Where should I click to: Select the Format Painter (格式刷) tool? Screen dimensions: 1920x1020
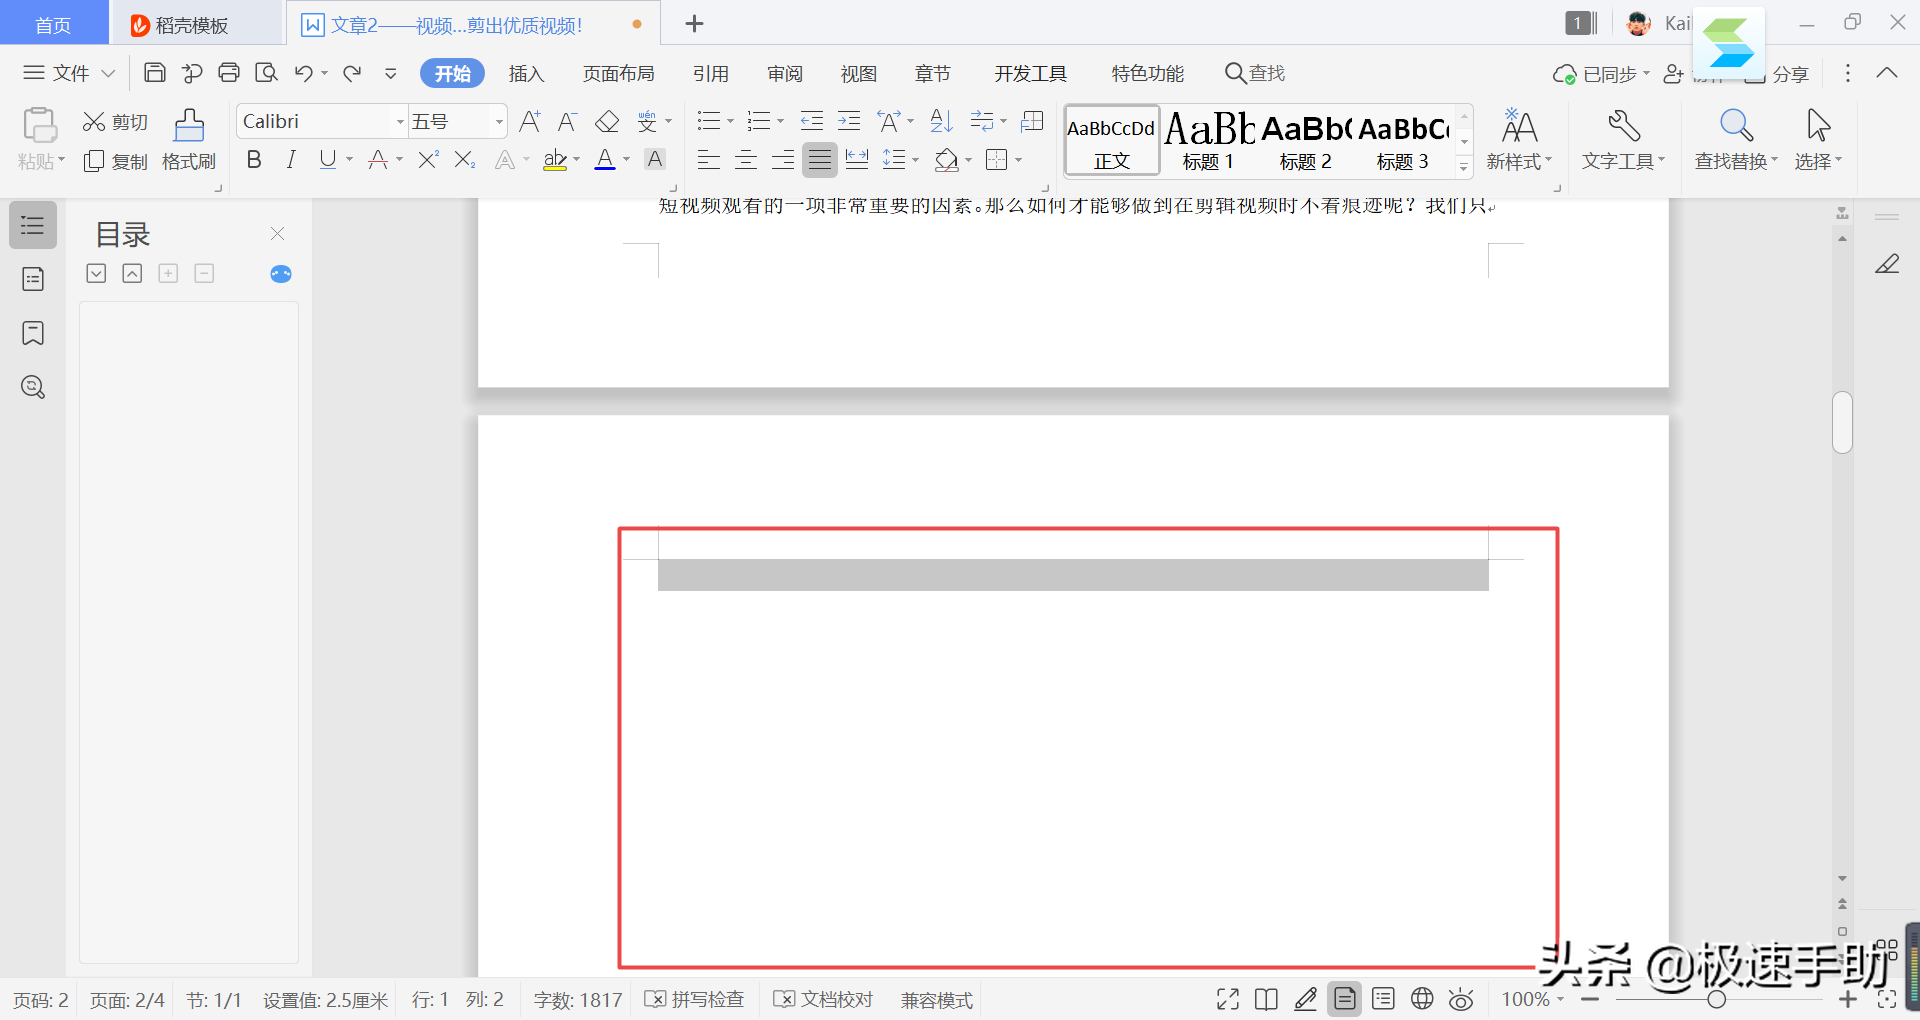188,140
